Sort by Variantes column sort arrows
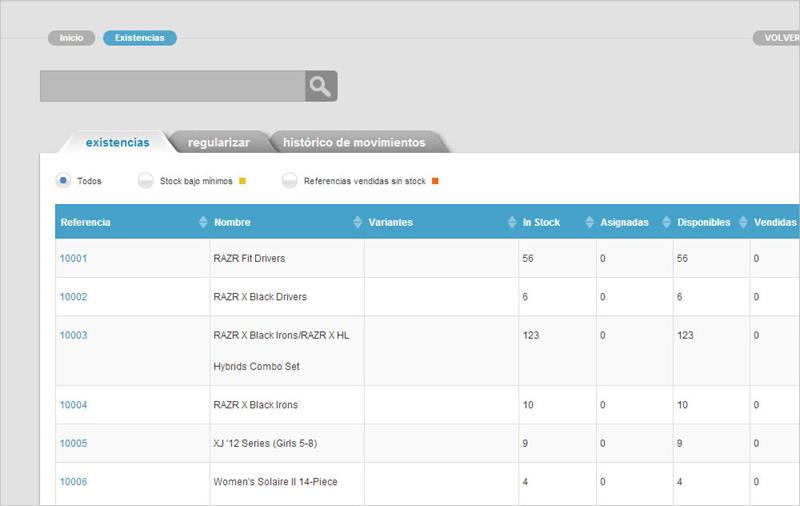 click(x=512, y=222)
